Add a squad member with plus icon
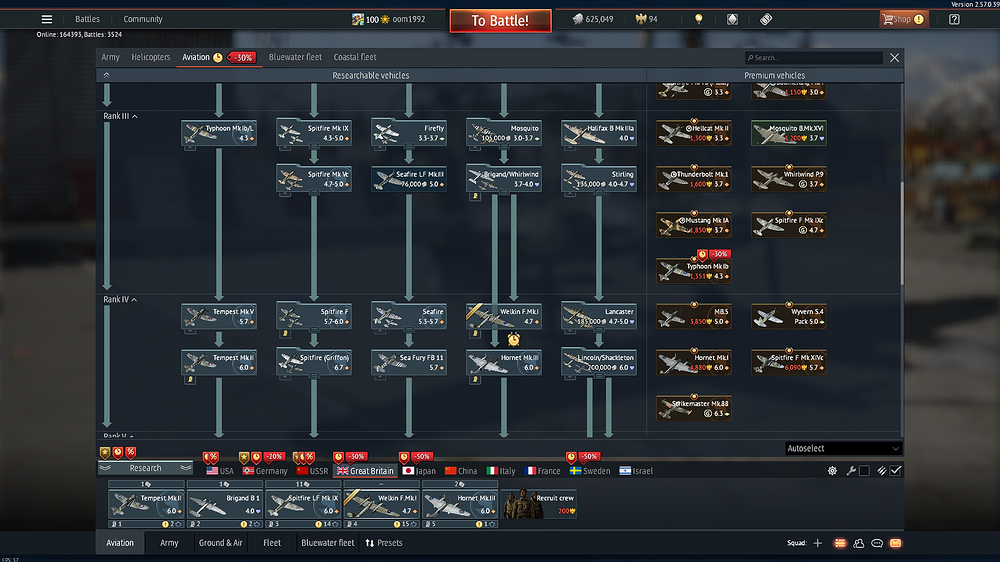 [818, 543]
